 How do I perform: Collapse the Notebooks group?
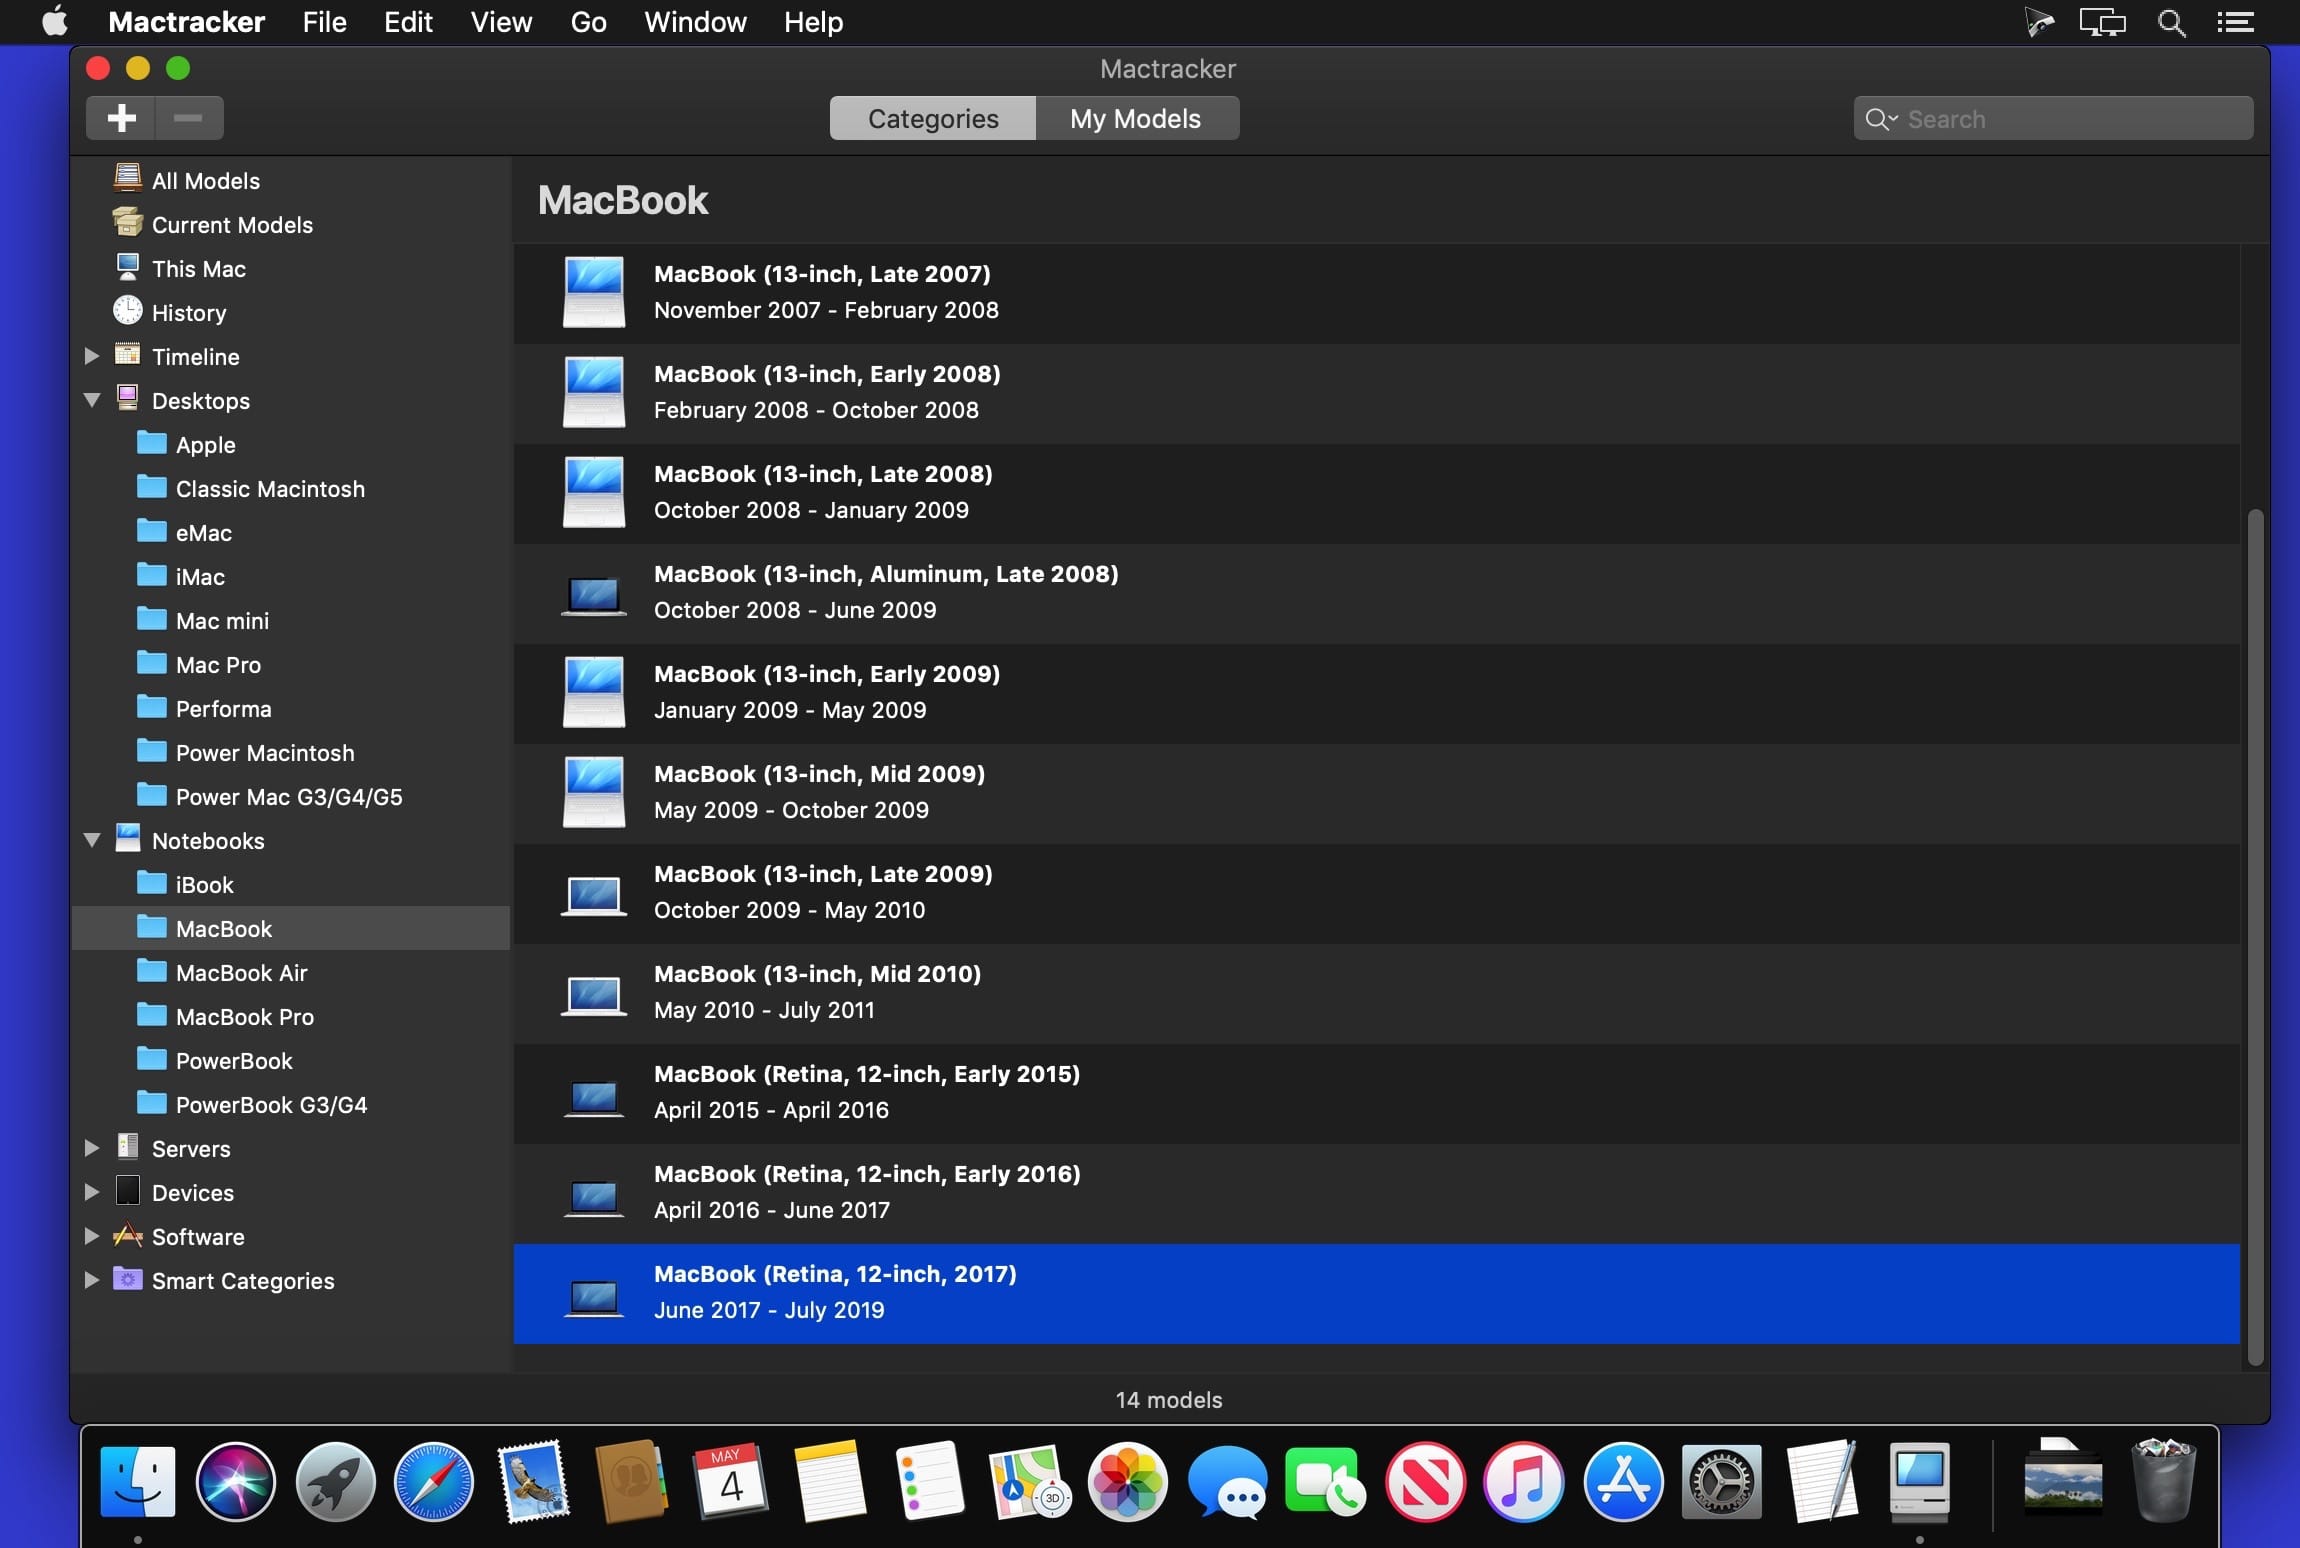tap(92, 841)
